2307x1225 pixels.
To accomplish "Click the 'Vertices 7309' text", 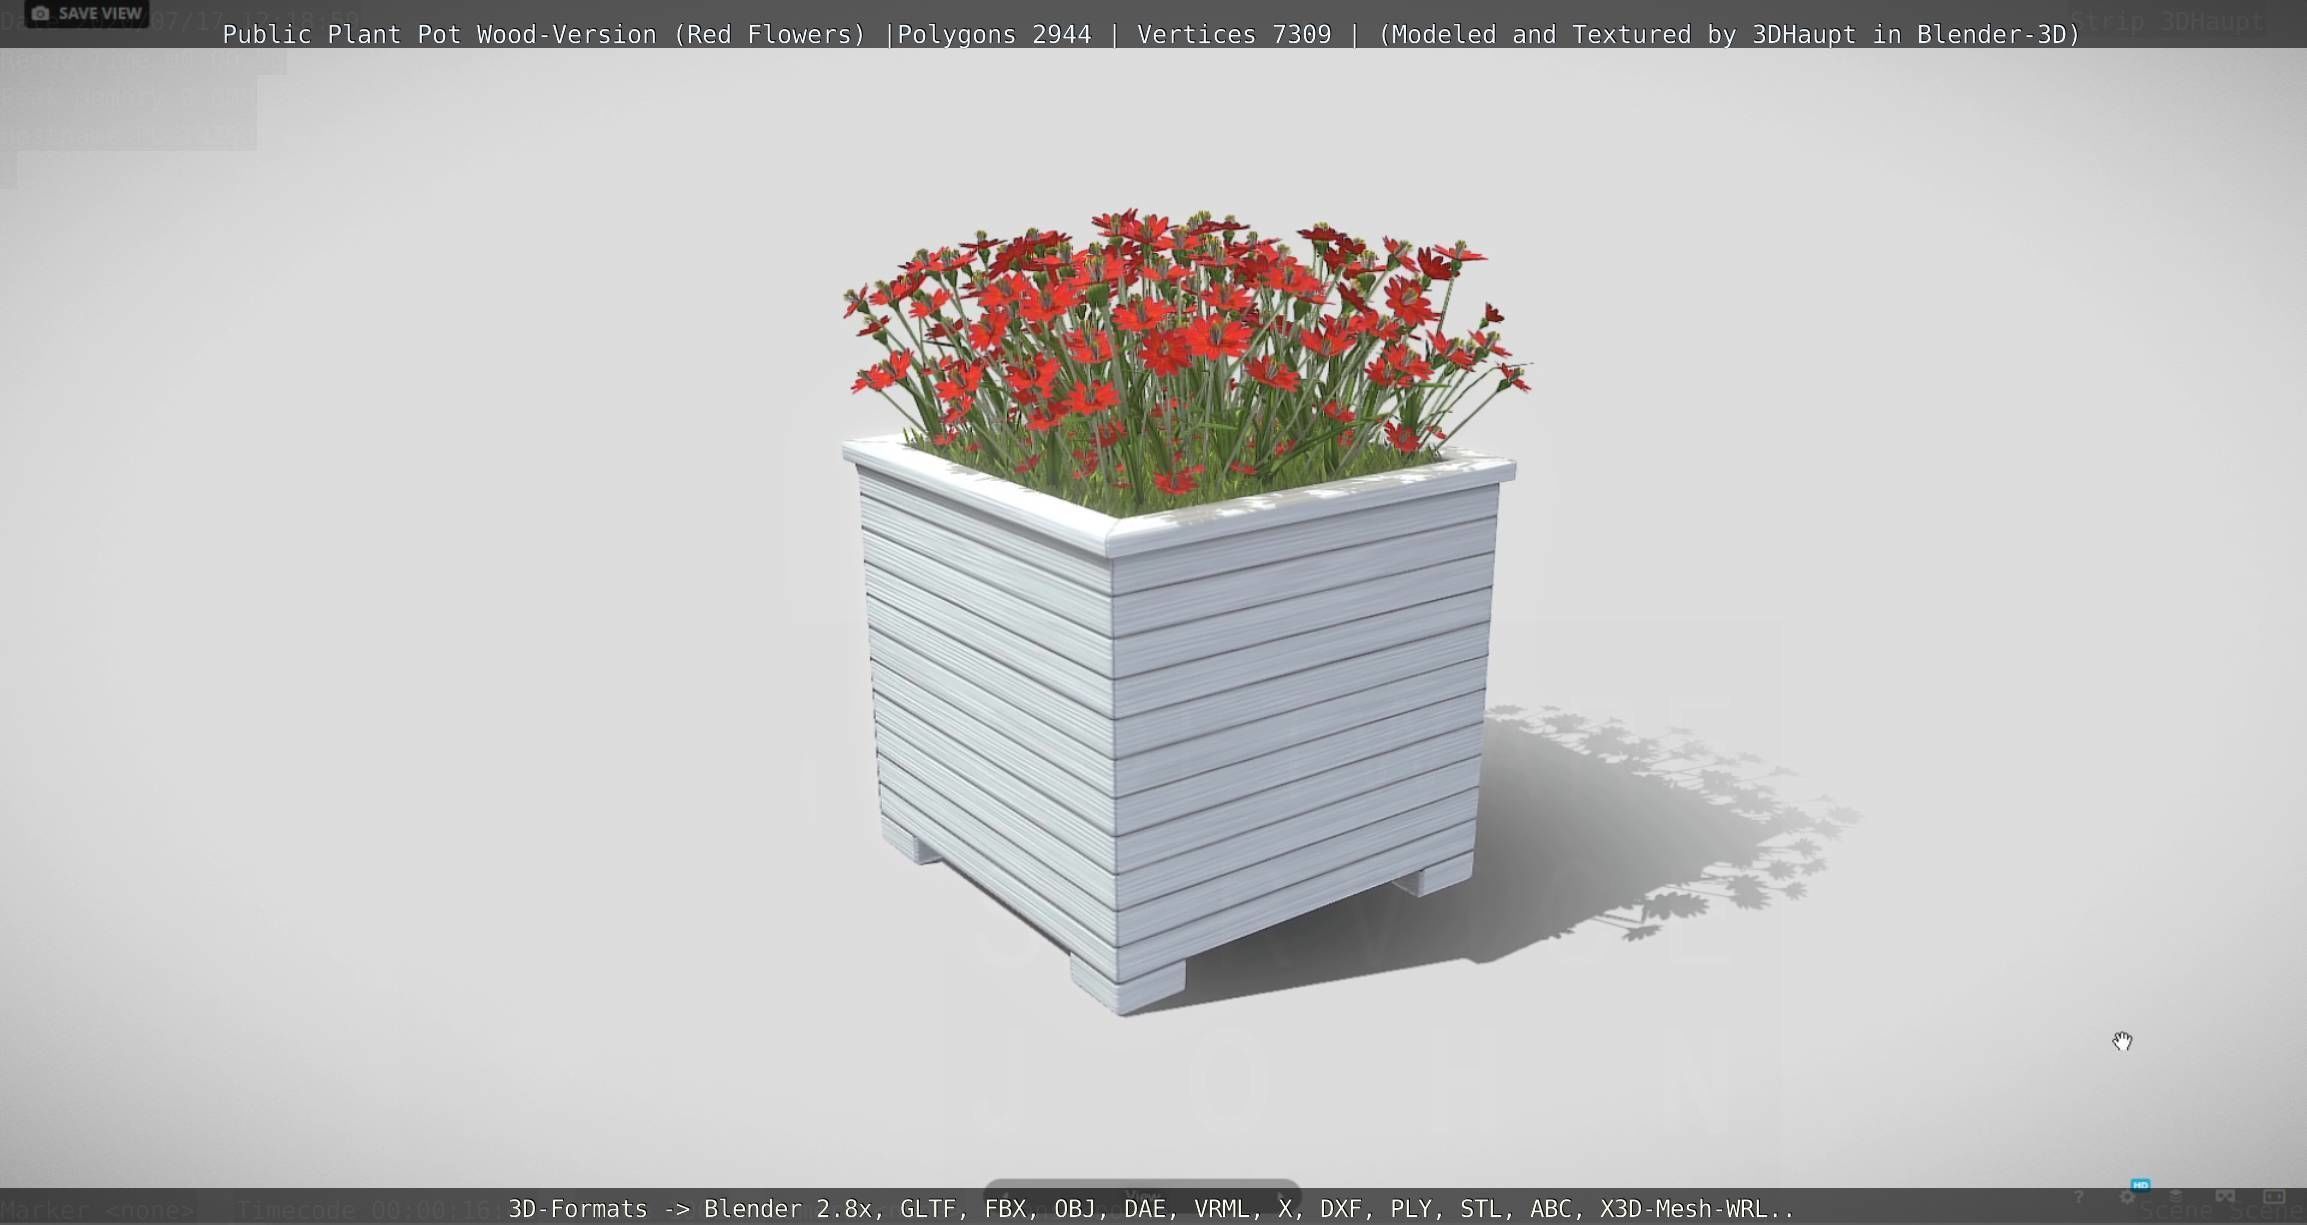I will [1234, 35].
